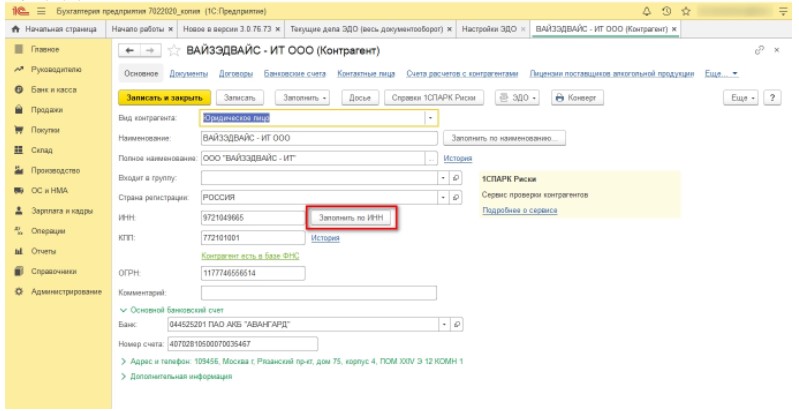
Task: Click Контрагент есть в базе ФНС link
Action: (250, 256)
